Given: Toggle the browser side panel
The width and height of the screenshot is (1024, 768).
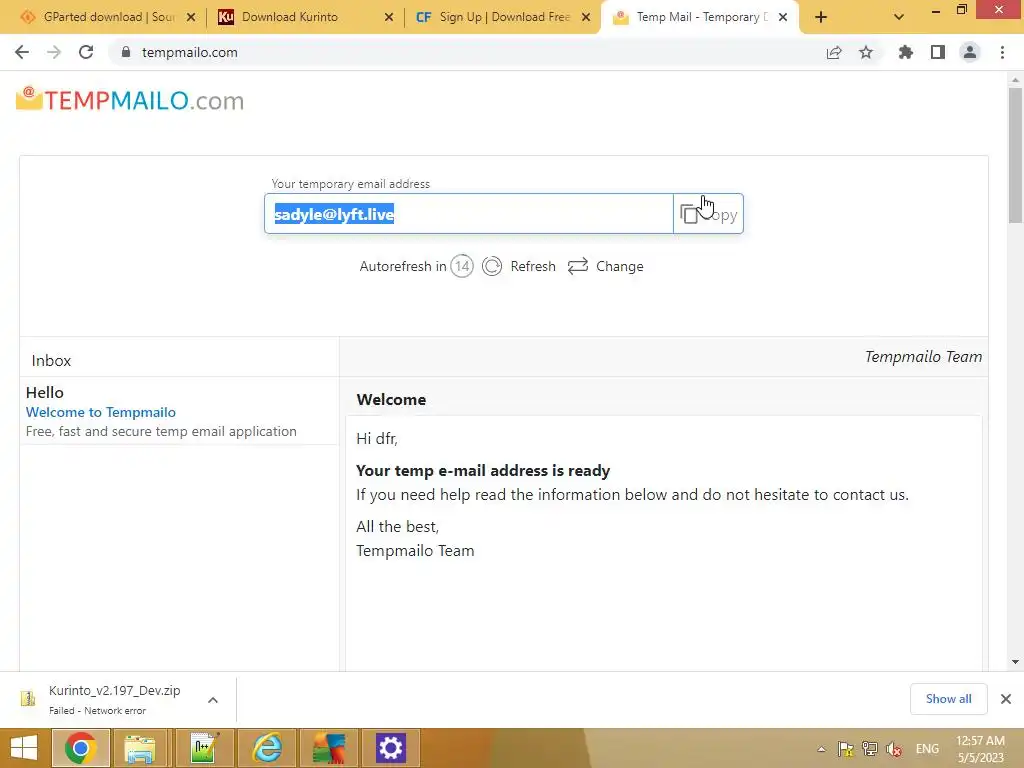Looking at the screenshot, I should pyautogui.click(x=938, y=52).
